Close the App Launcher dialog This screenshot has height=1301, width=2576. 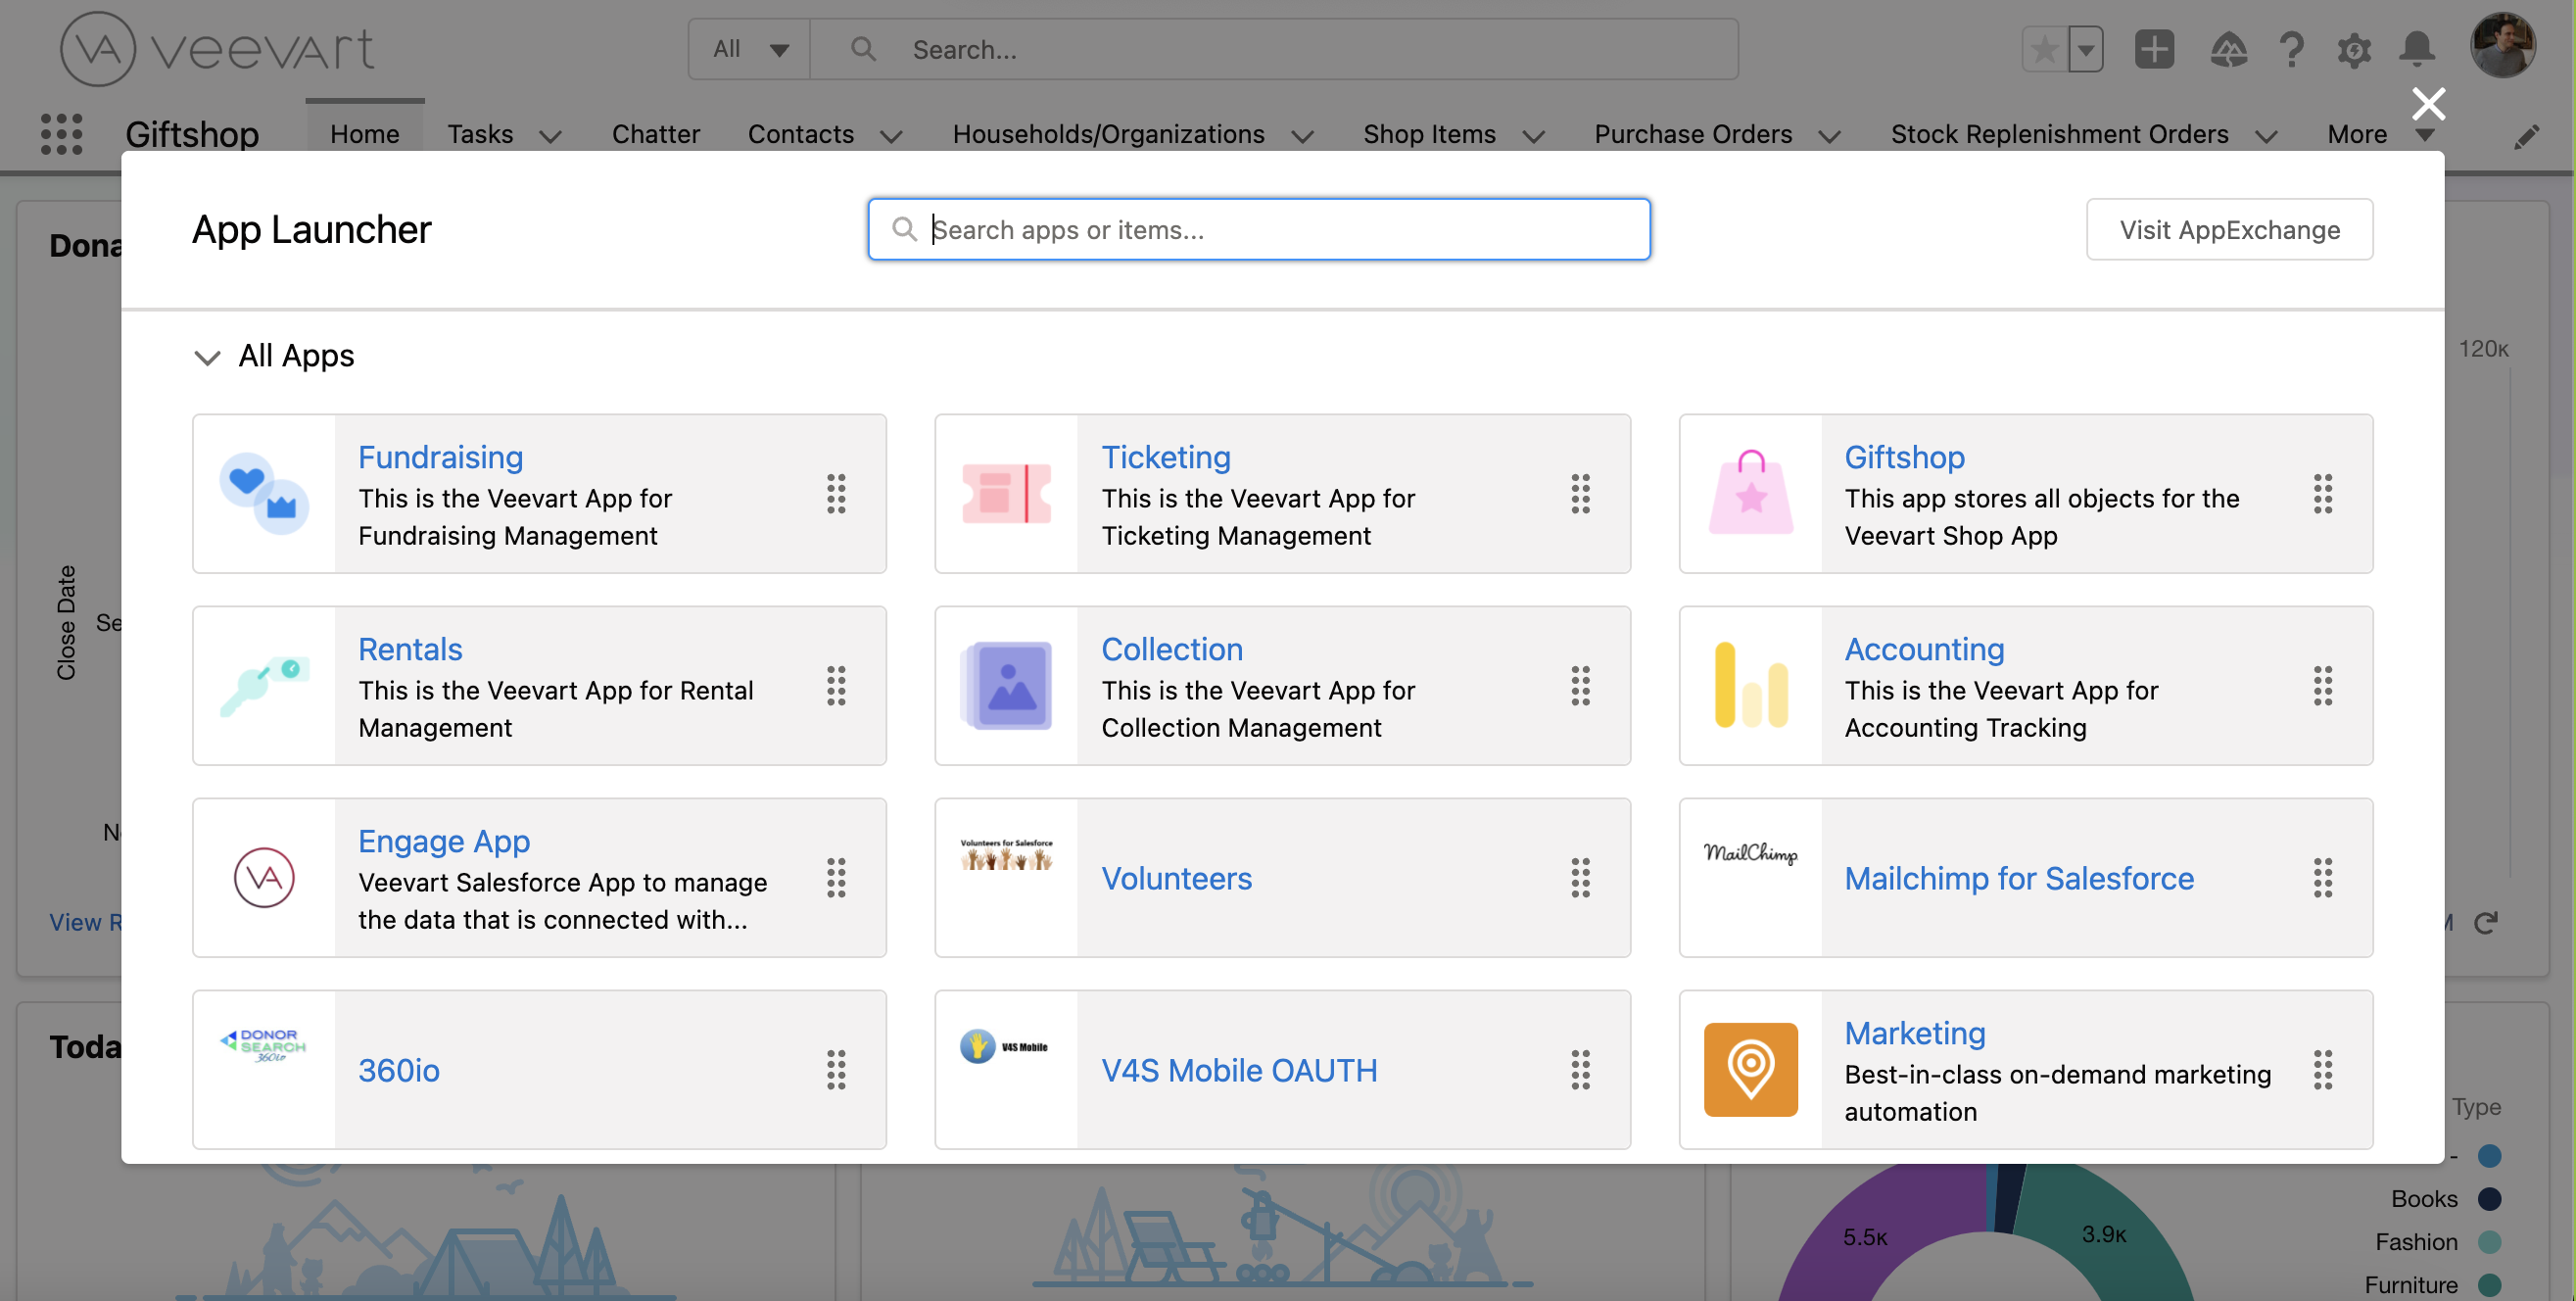(x=2428, y=104)
